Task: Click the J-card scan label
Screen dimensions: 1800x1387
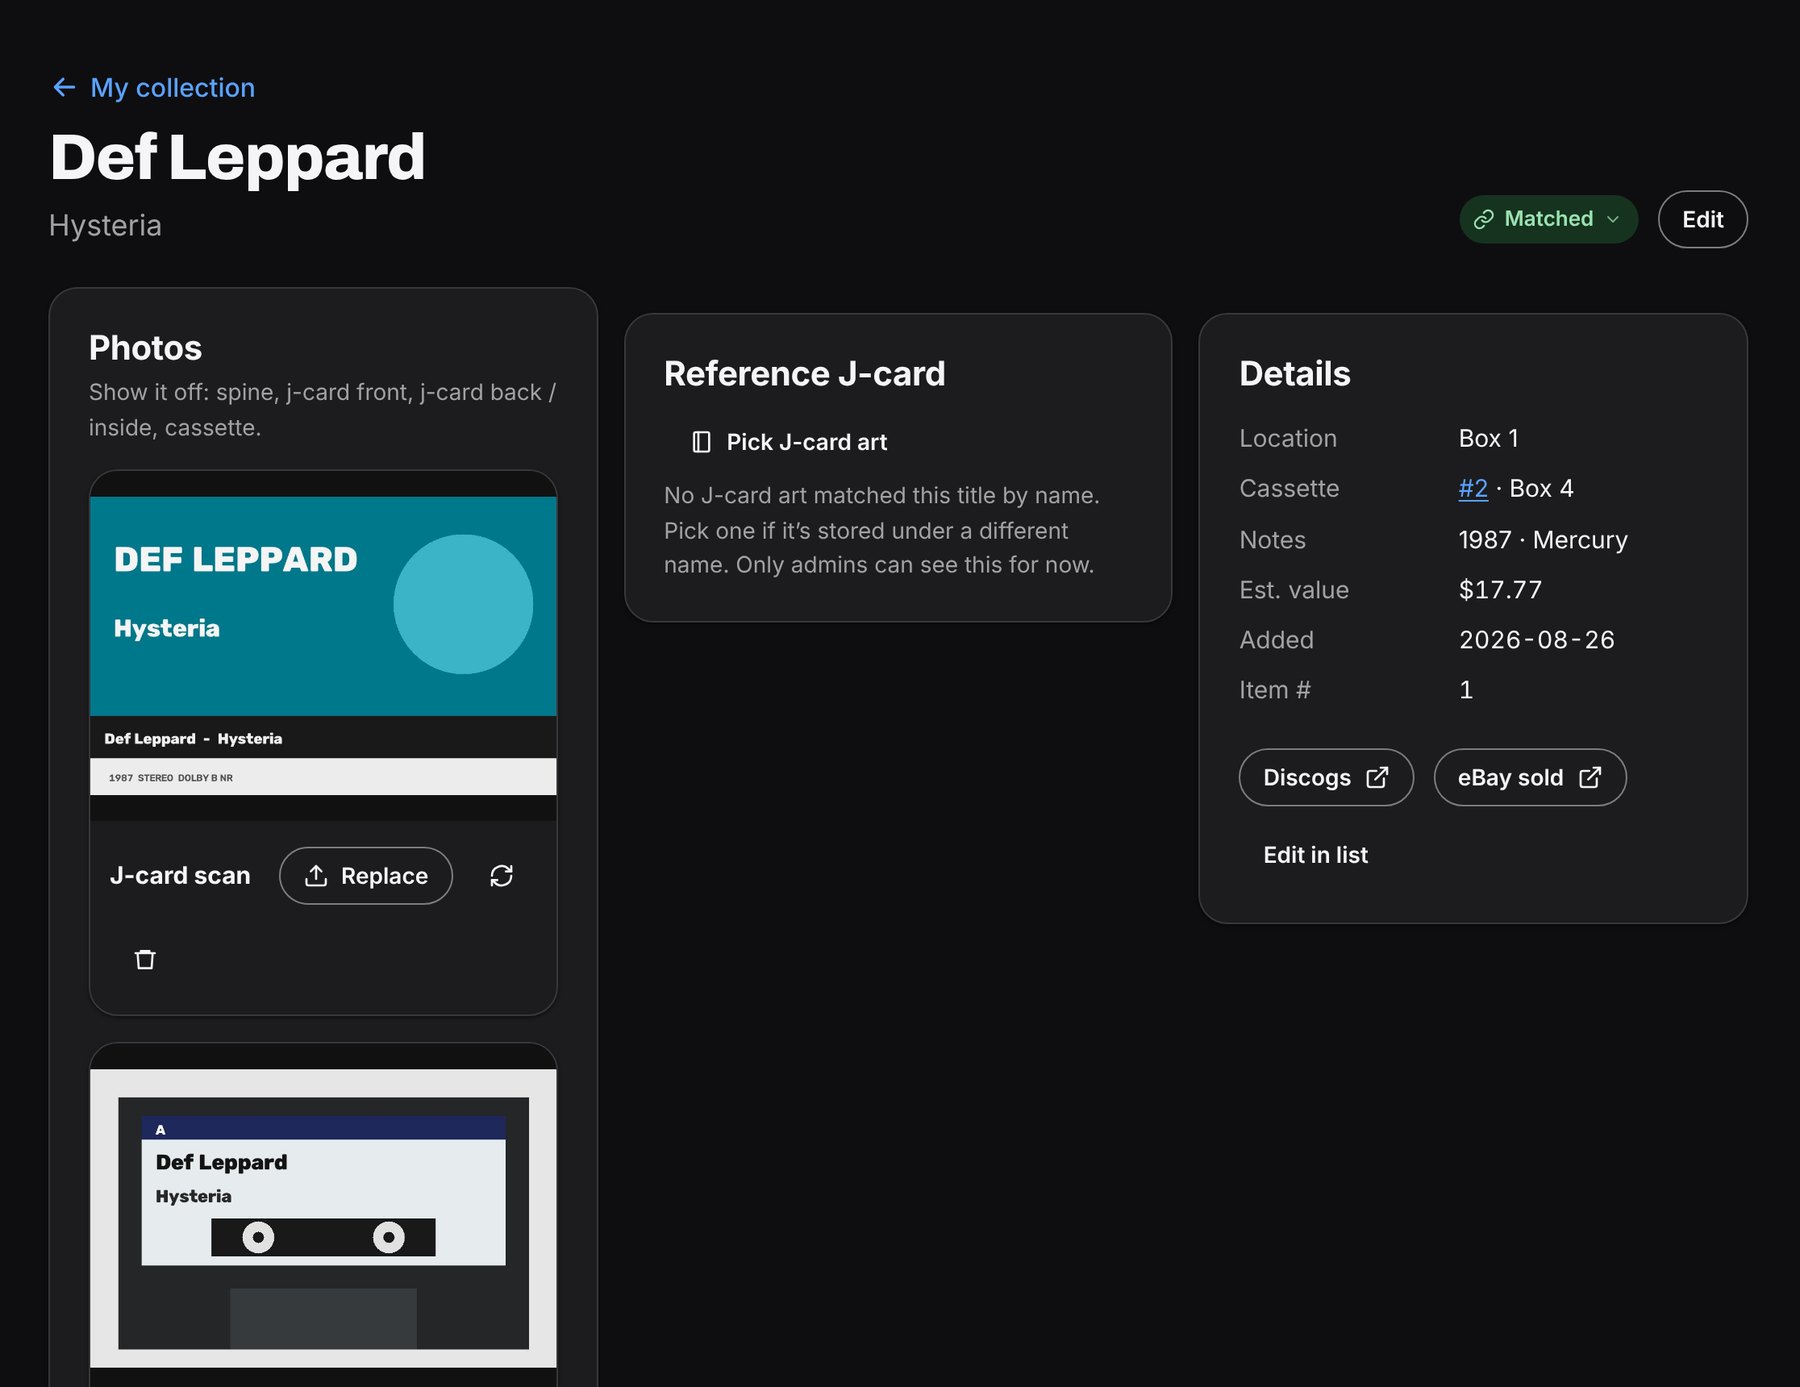Action: pyautogui.click(x=180, y=876)
